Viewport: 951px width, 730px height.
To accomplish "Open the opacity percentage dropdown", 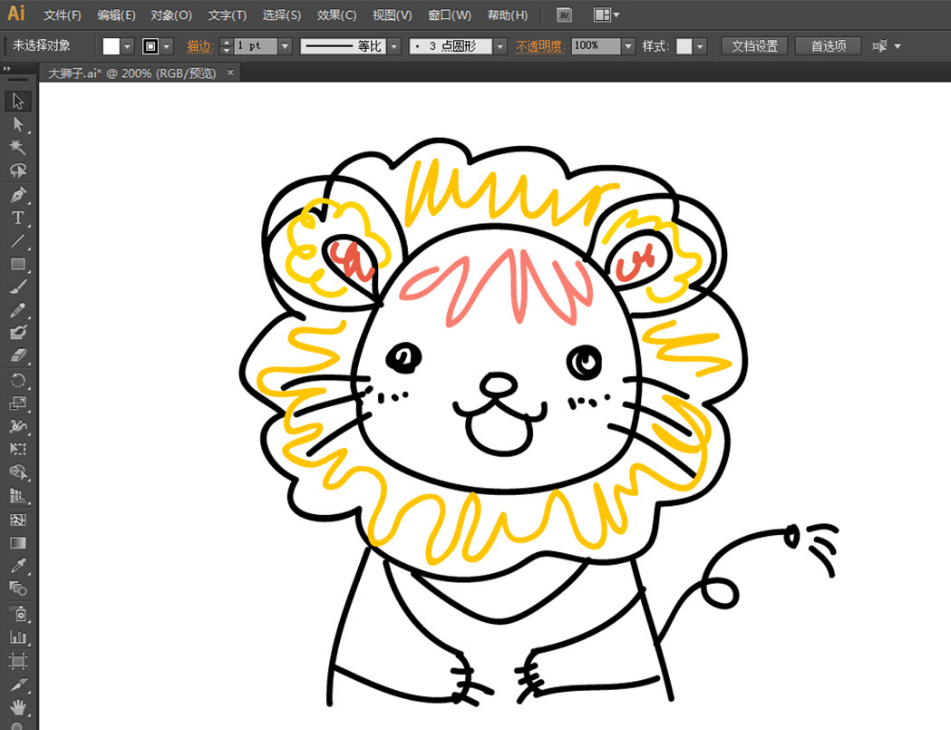I will point(628,46).
